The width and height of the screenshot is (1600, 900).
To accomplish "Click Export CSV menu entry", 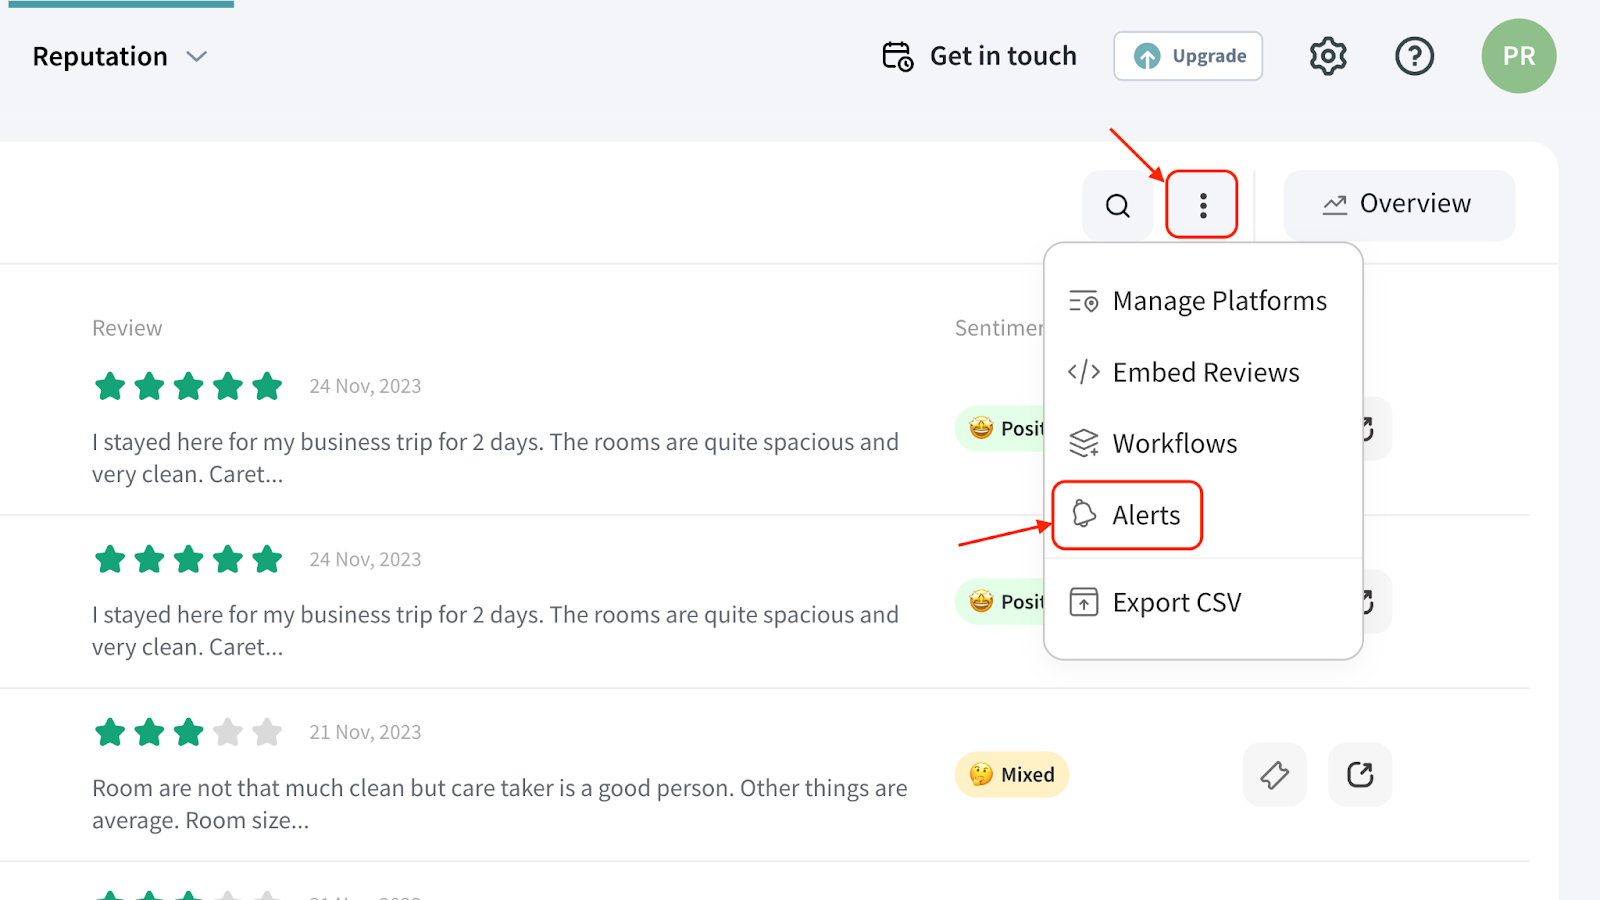I will click(x=1176, y=603).
